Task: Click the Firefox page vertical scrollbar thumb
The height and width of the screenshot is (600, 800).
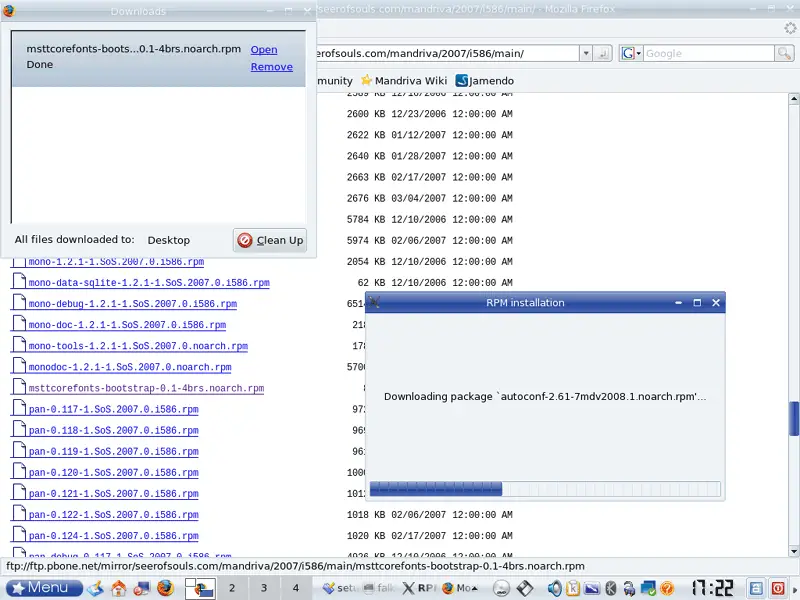Action: click(x=793, y=419)
